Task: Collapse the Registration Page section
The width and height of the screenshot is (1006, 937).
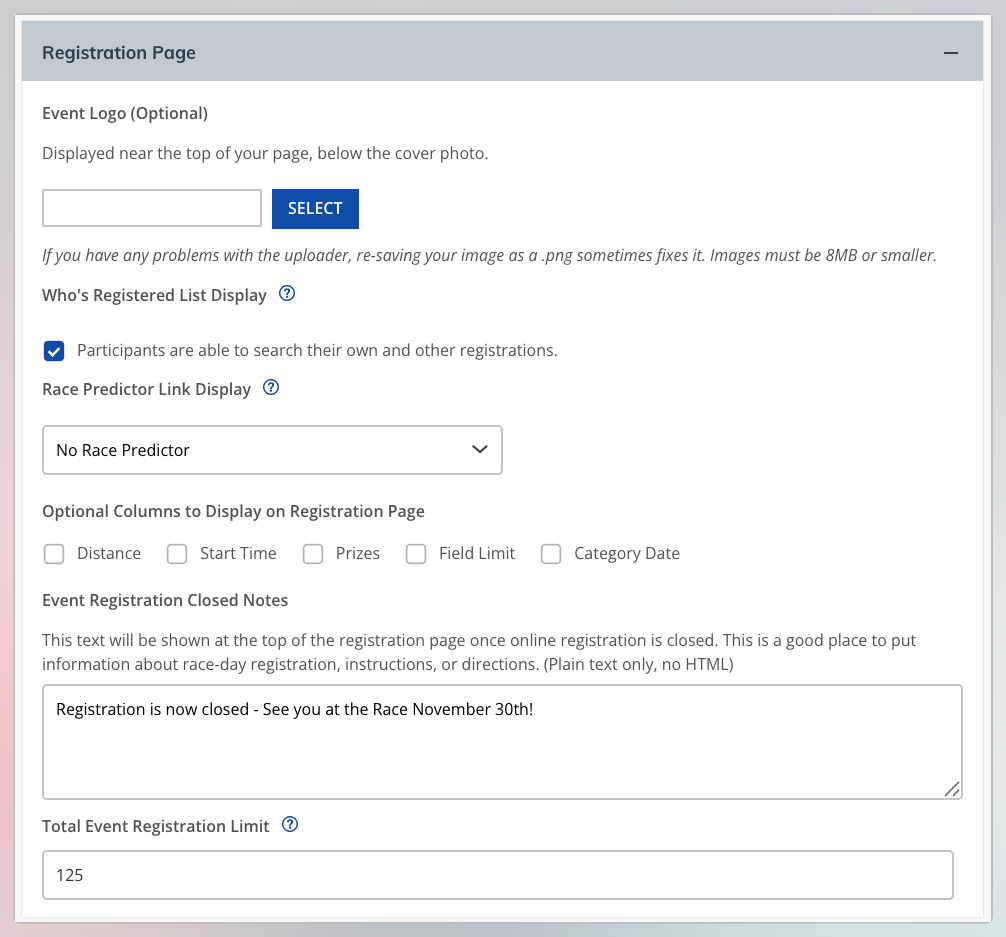Action: tap(951, 53)
